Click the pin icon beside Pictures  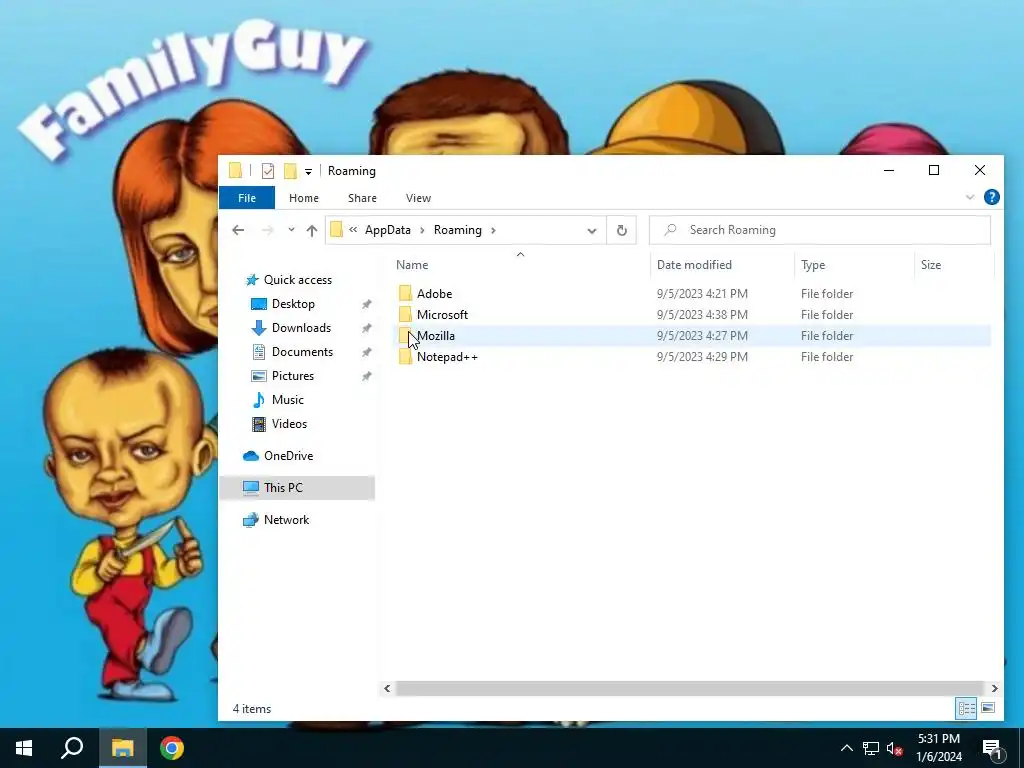[366, 376]
